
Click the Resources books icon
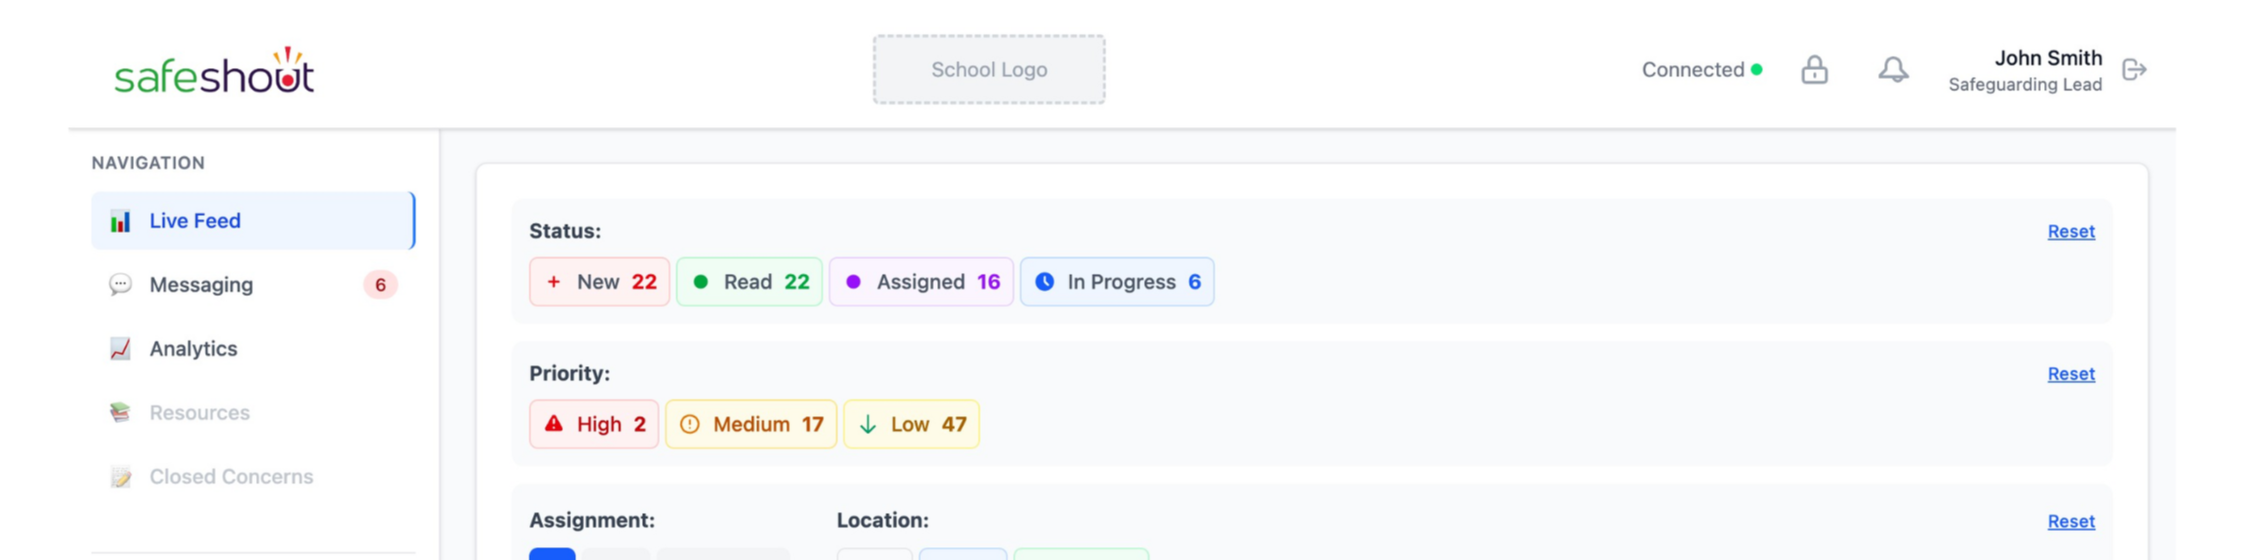coord(121,413)
